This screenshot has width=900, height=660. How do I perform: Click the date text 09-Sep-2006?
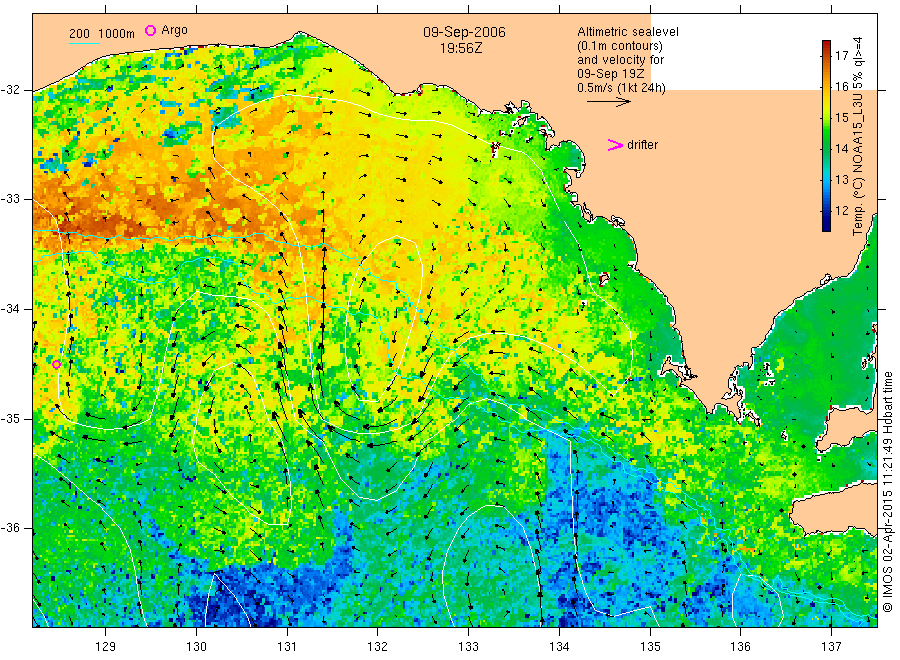tap(464, 32)
